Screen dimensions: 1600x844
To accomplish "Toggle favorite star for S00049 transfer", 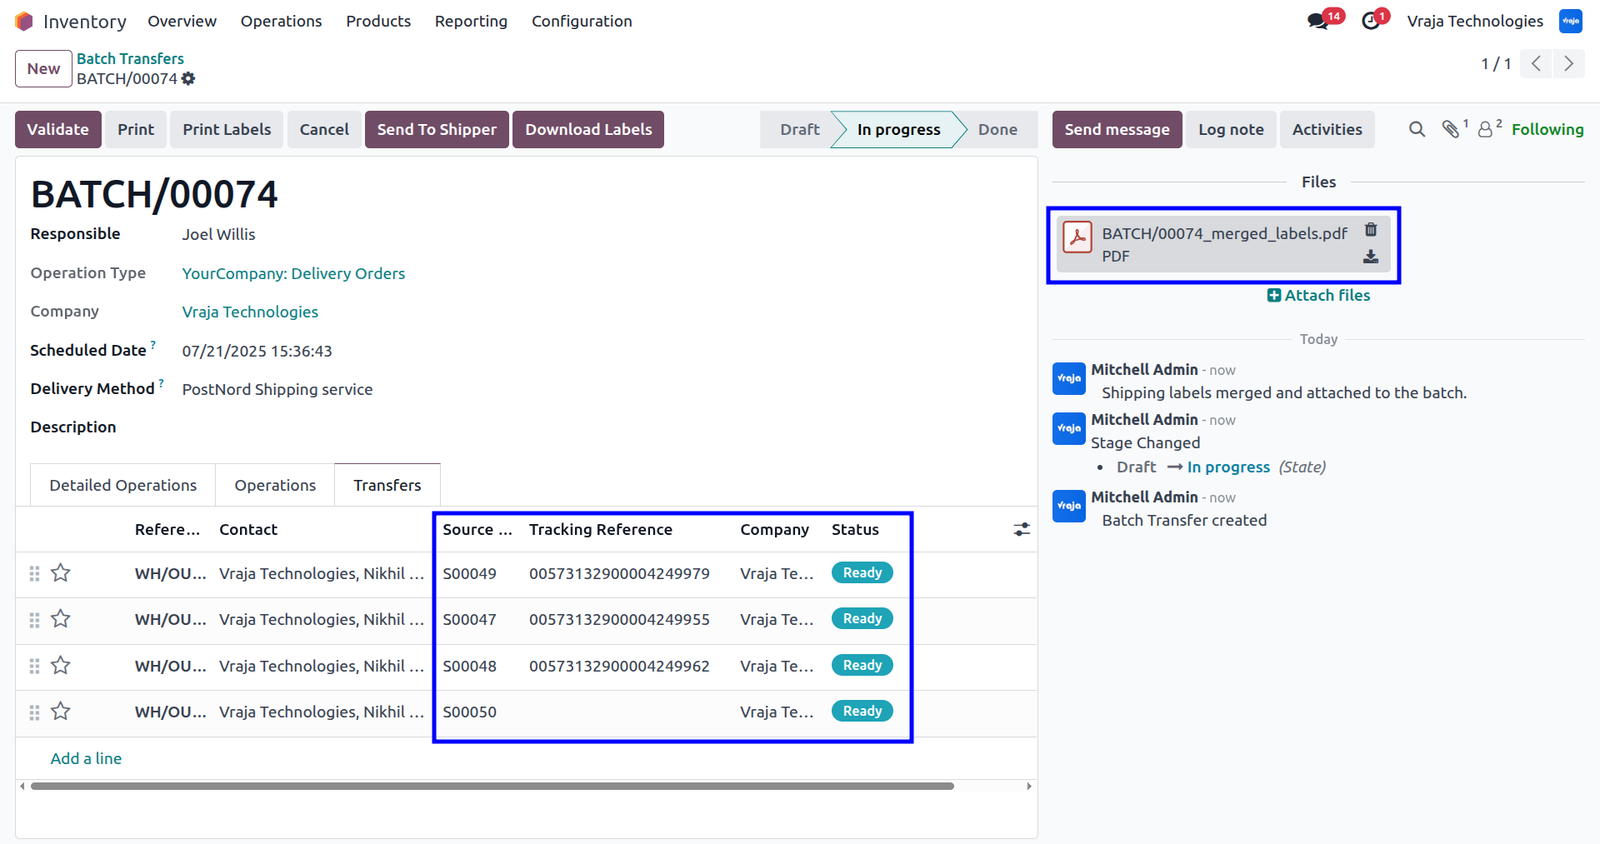I will (61, 573).
